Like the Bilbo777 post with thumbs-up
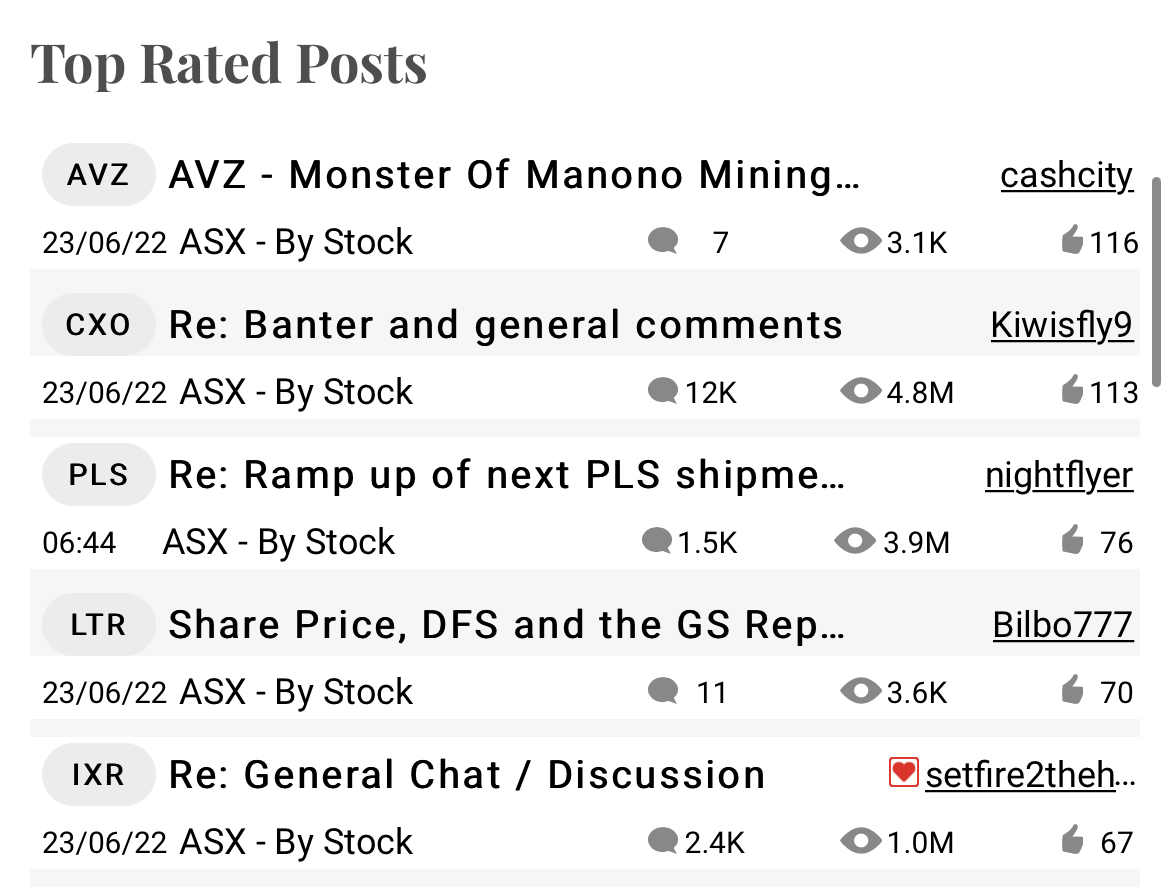Viewport: 1170px width, 890px height. coord(1072,690)
